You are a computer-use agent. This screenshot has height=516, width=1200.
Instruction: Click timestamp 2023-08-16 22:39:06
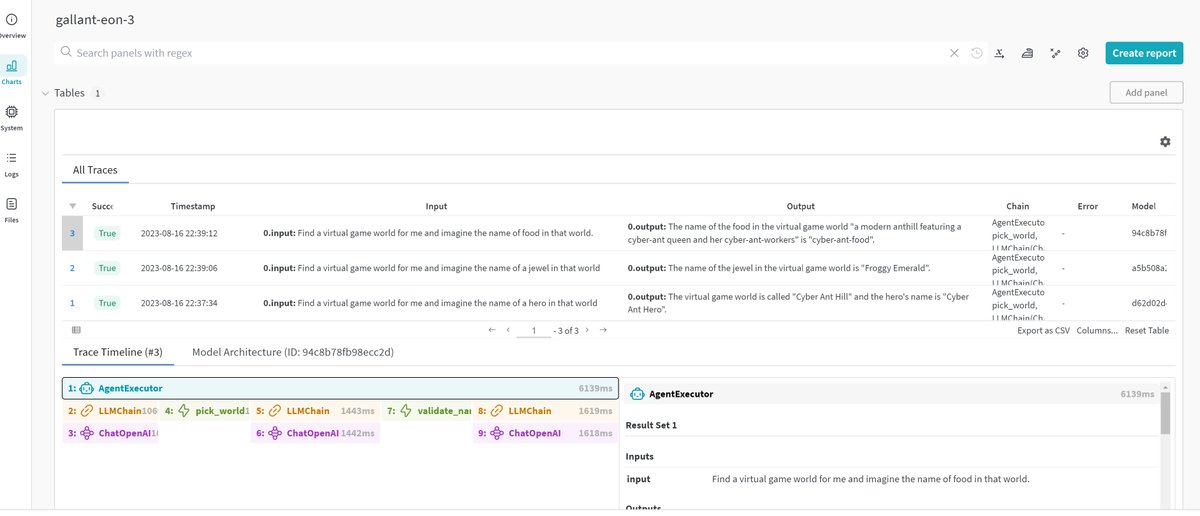click(179, 268)
